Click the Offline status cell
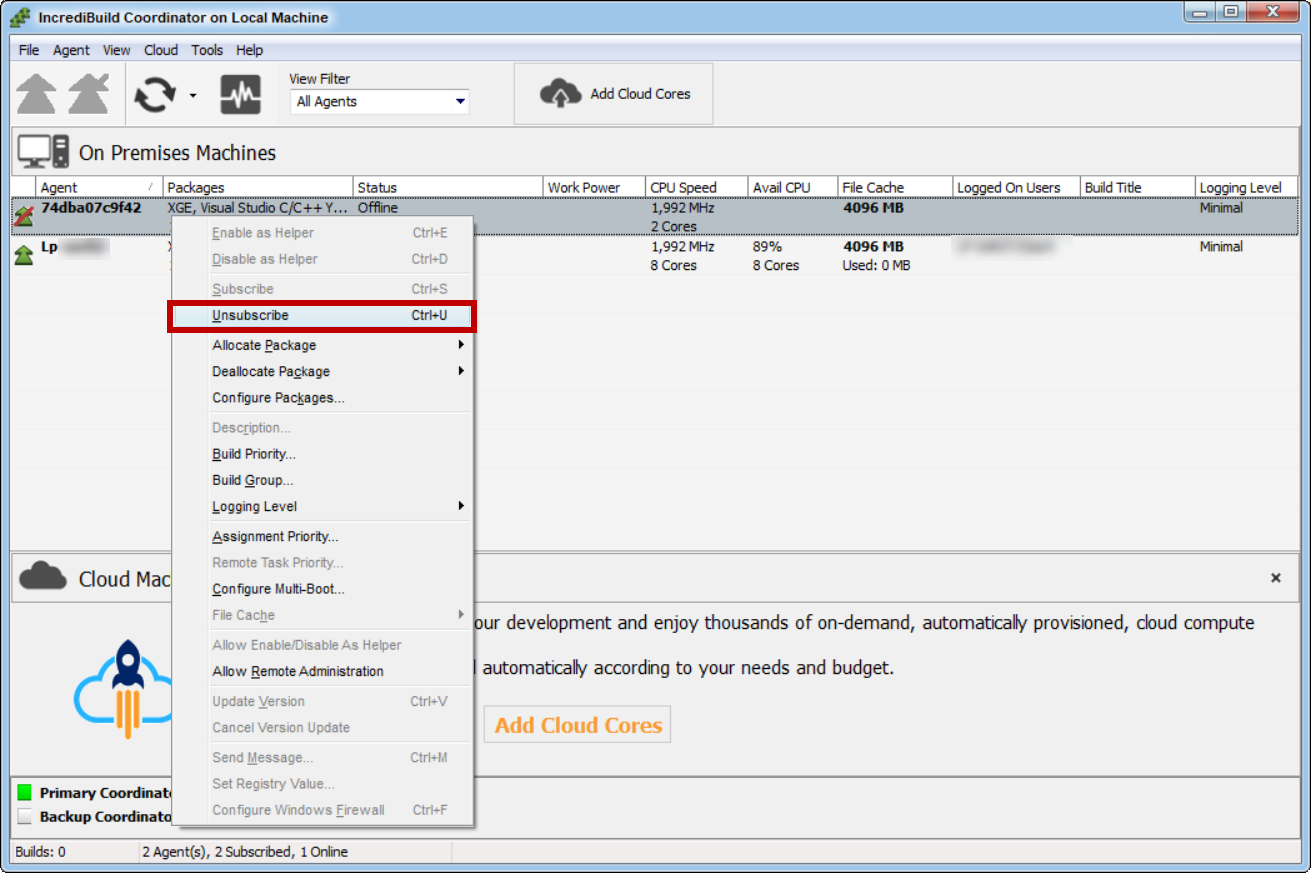Viewport: 1311px width, 873px height. coord(378,208)
